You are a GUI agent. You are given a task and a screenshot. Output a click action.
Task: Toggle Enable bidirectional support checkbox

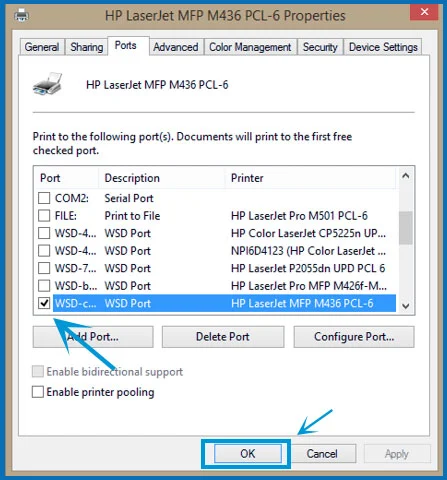point(38,371)
